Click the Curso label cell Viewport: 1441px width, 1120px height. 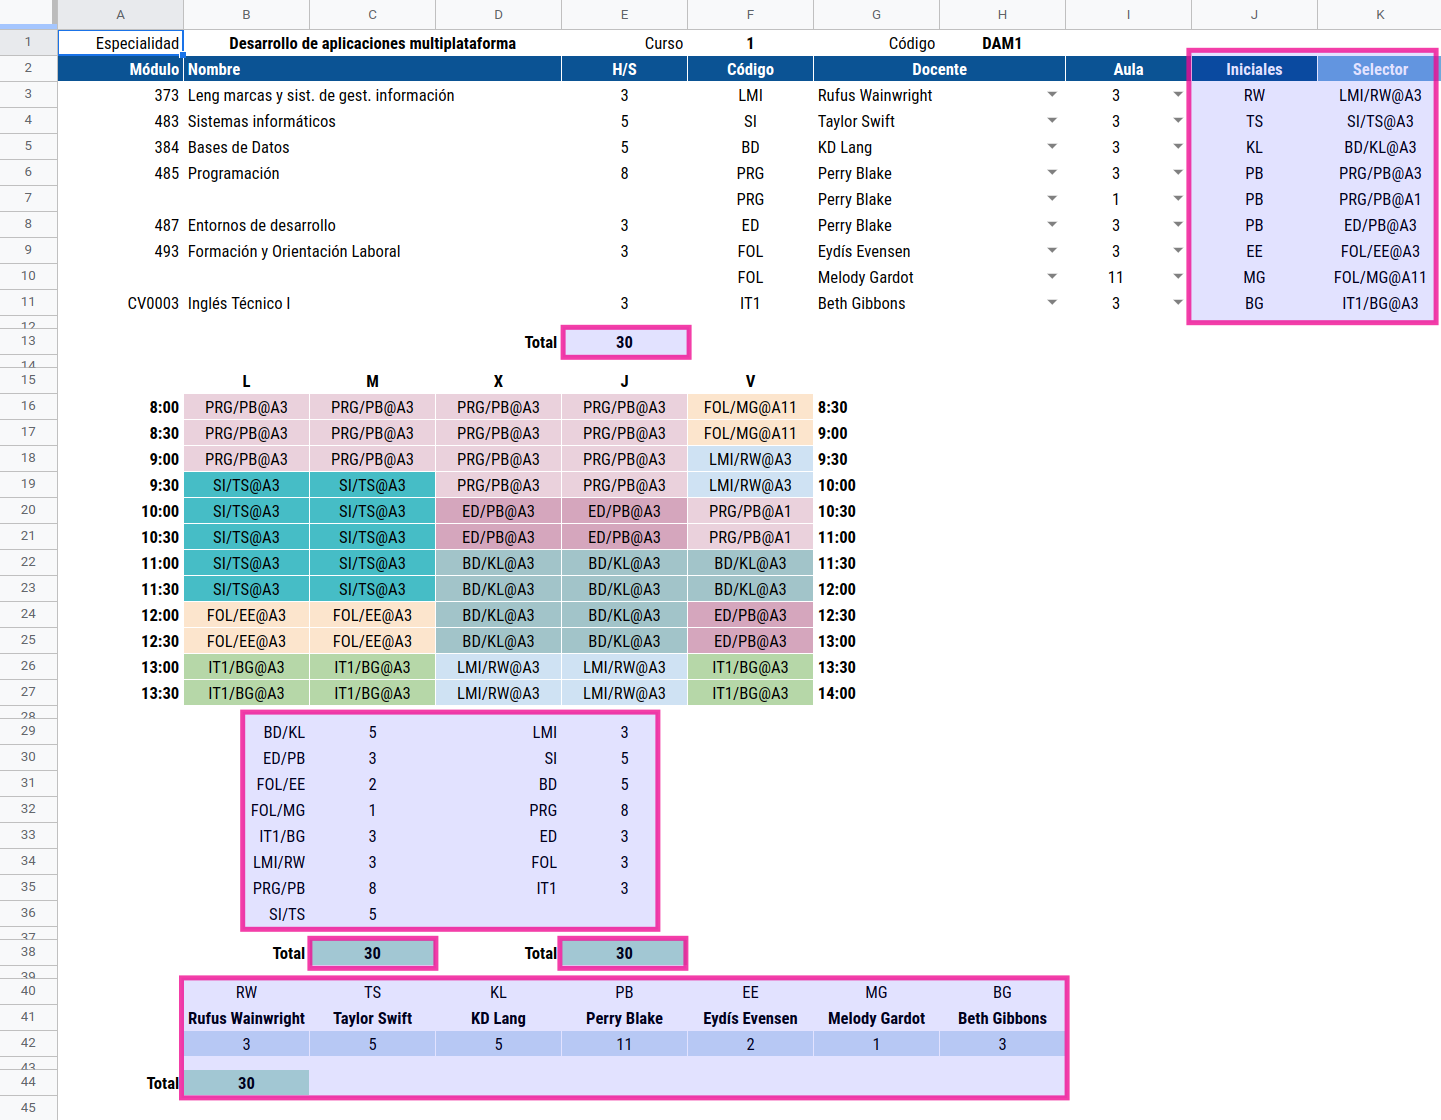pyautogui.click(x=625, y=43)
